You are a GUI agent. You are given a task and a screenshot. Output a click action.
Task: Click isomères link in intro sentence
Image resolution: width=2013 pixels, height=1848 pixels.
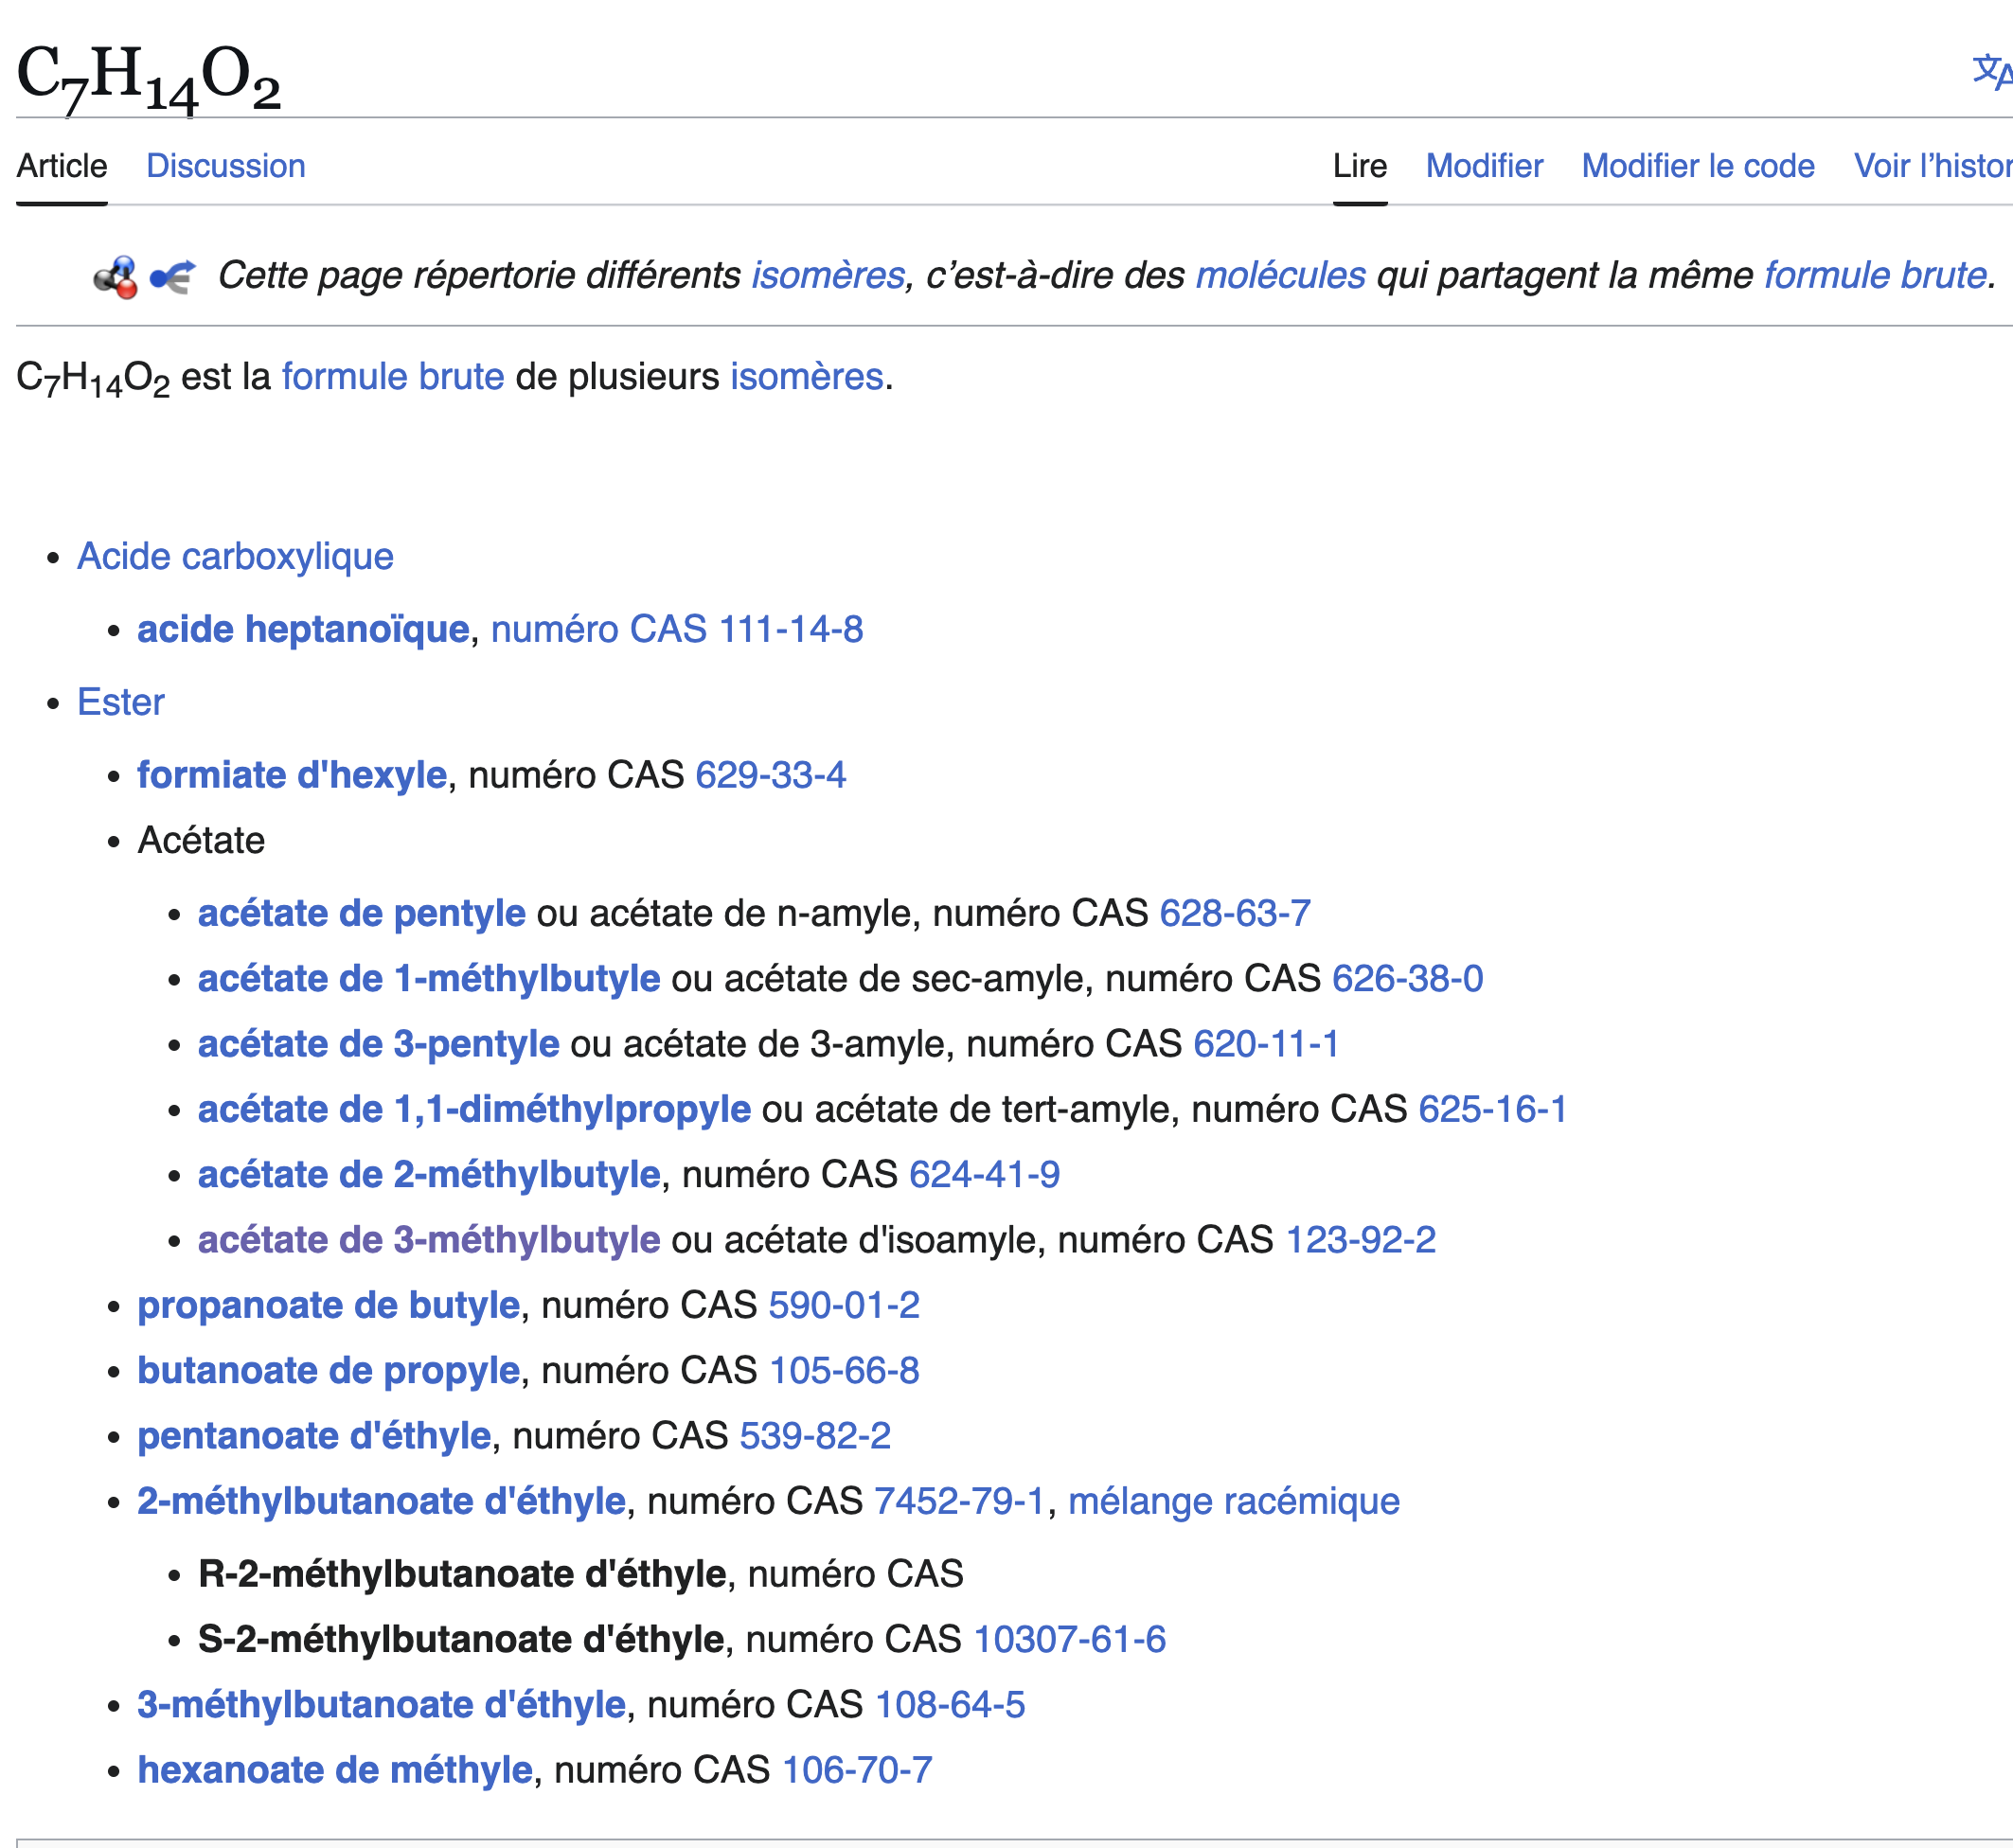tap(807, 377)
